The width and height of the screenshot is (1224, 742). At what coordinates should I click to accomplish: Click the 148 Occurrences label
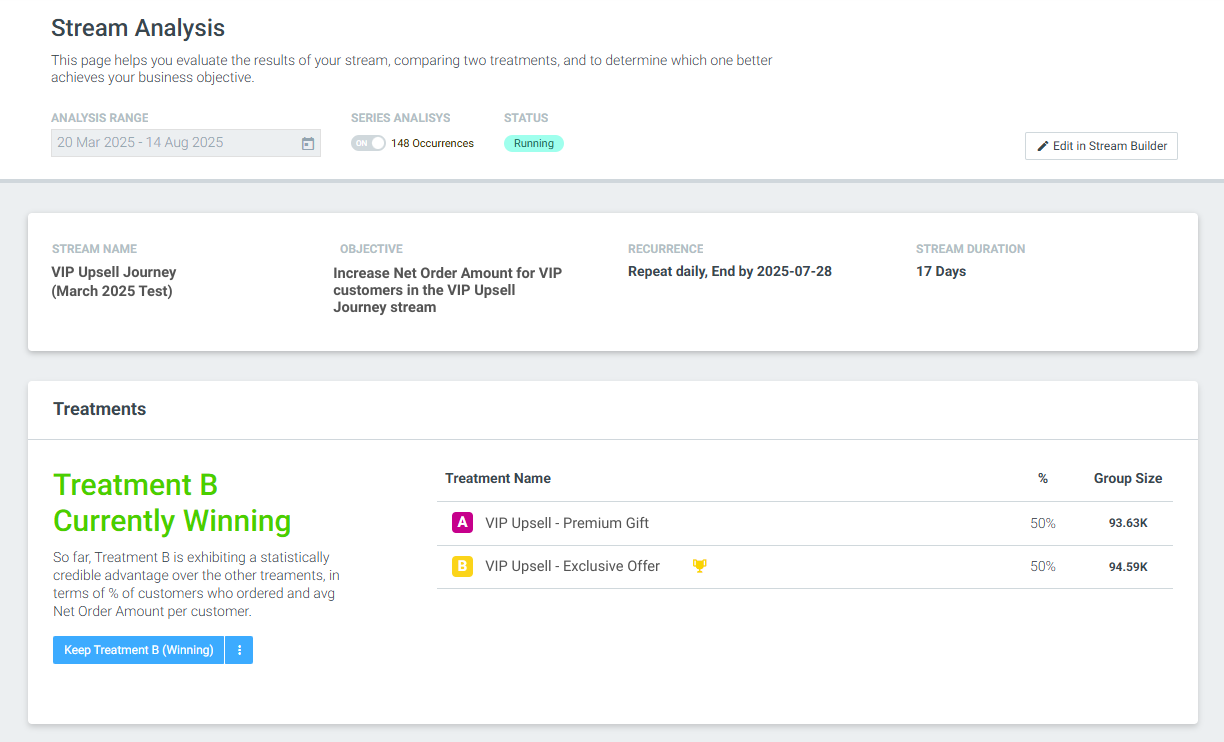[432, 143]
